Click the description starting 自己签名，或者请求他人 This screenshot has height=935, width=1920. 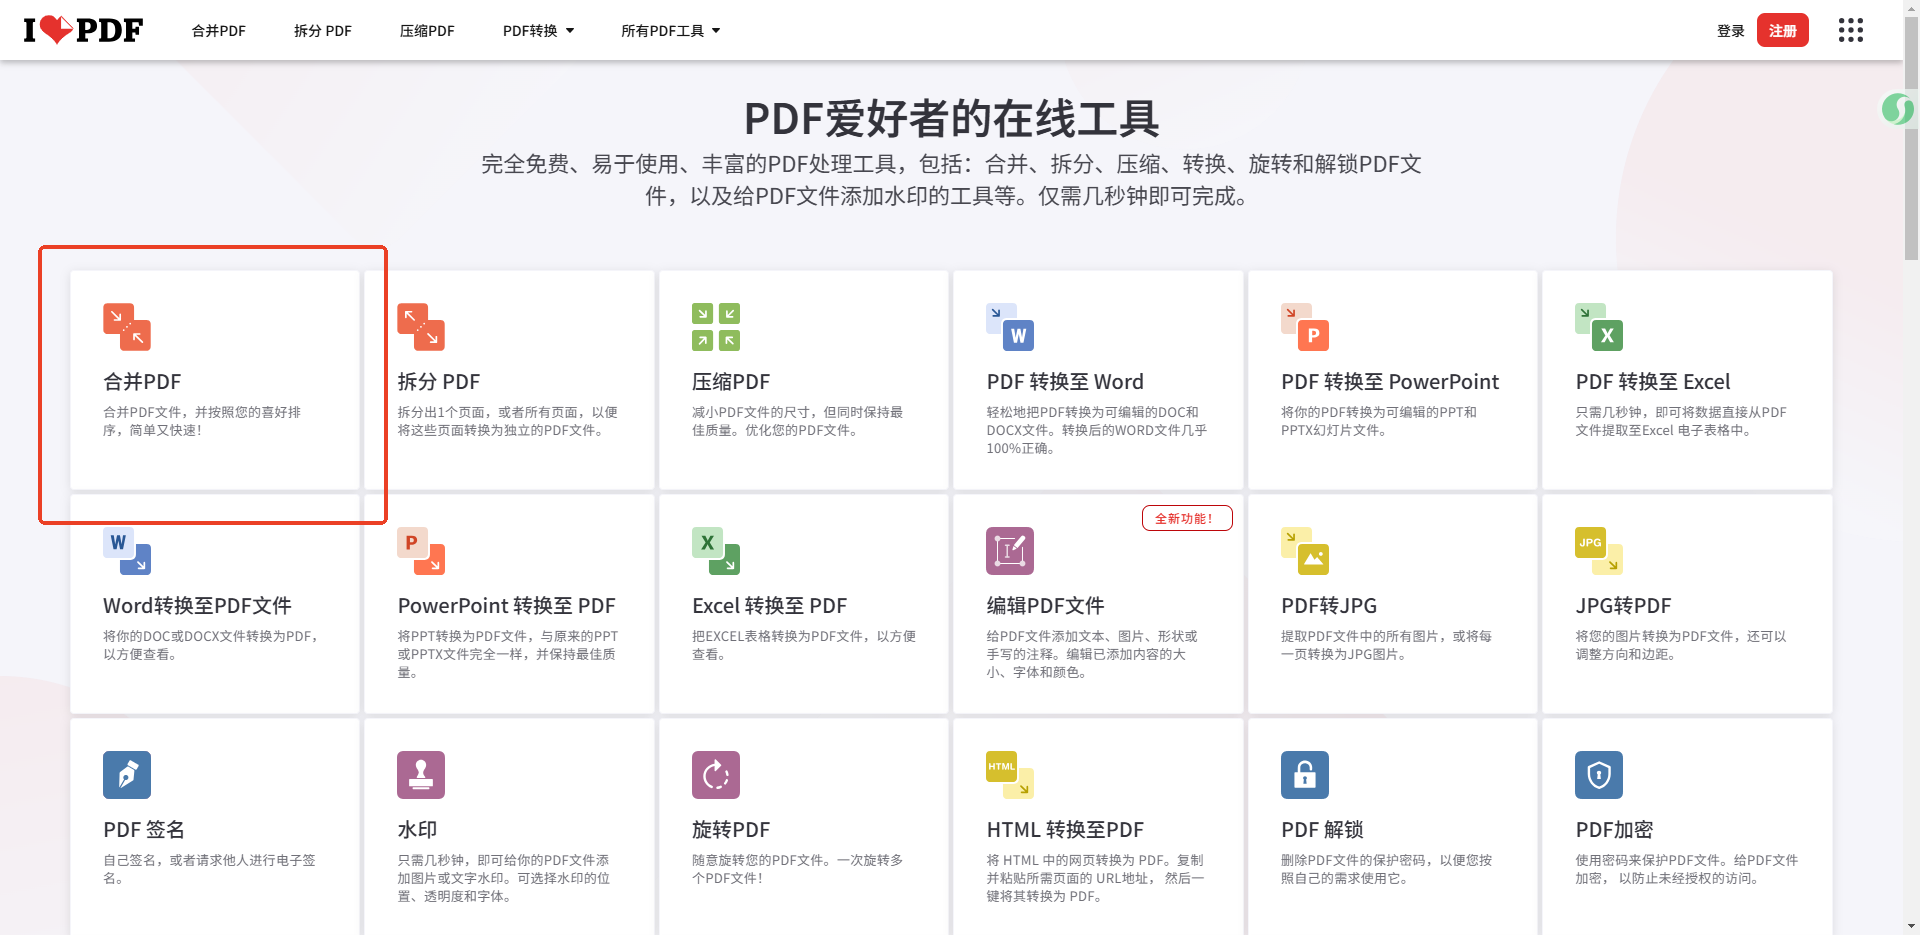[209, 869]
